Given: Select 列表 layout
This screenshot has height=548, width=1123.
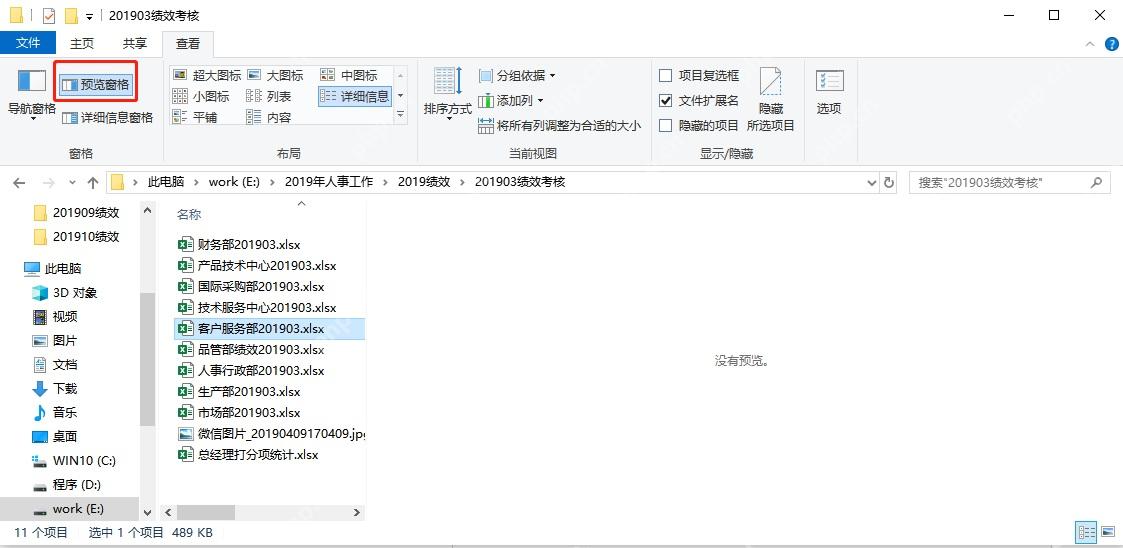Looking at the screenshot, I should [x=269, y=96].
